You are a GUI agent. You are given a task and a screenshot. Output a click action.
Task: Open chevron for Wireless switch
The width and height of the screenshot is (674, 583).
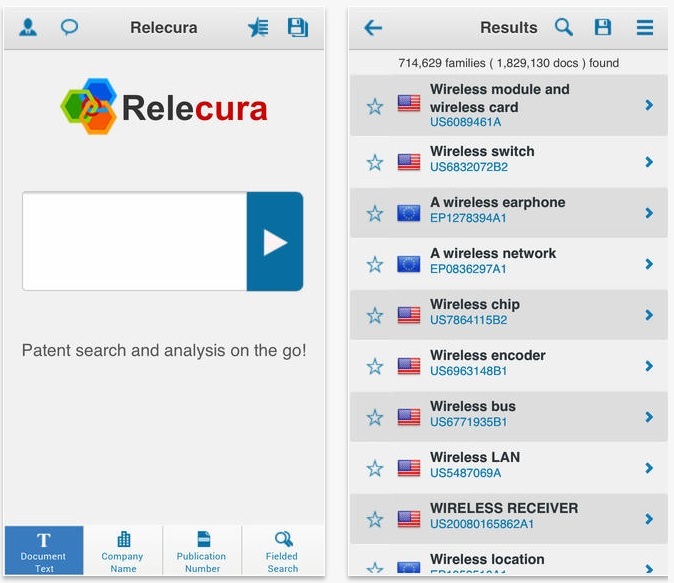[x=649, y=162]
